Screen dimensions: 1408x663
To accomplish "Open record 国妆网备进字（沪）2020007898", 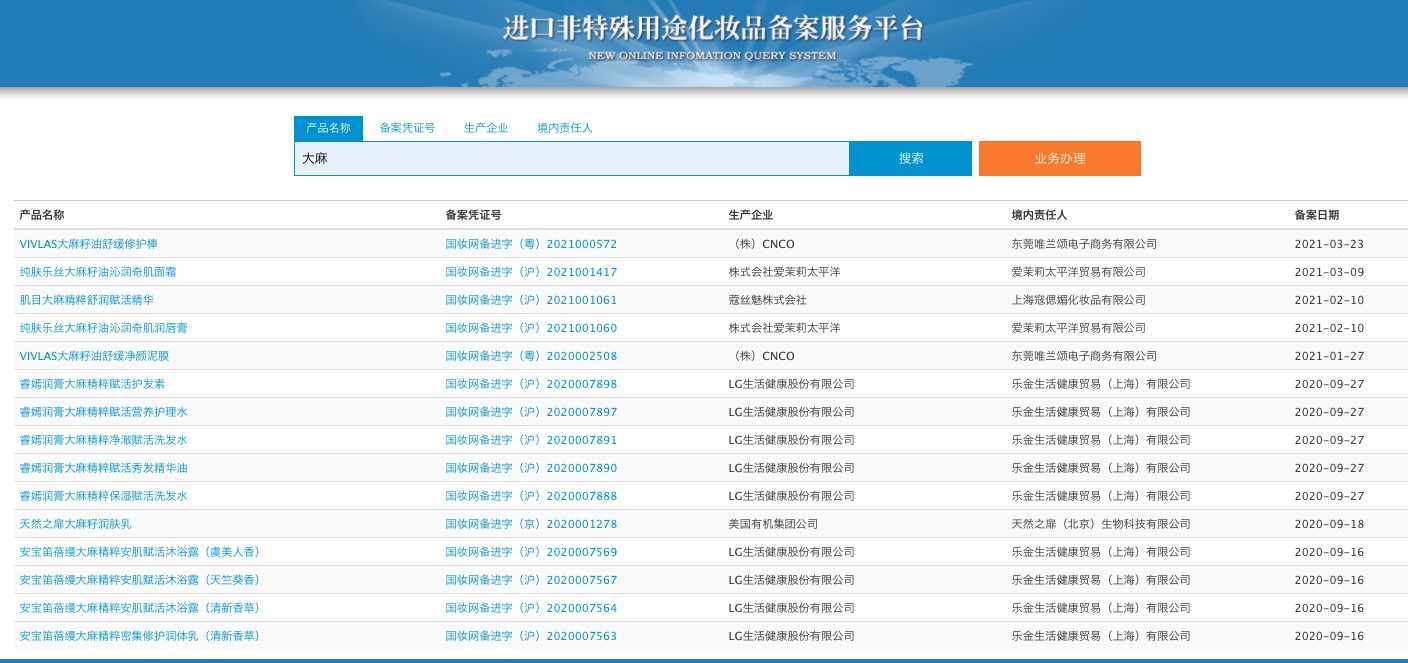I will (531, 384).
